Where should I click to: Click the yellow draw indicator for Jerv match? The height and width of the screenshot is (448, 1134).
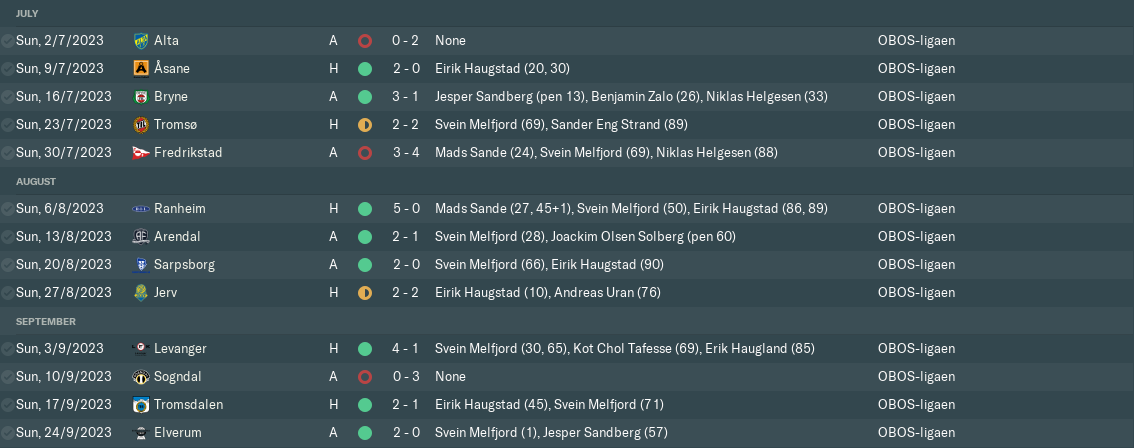point(365,293)
